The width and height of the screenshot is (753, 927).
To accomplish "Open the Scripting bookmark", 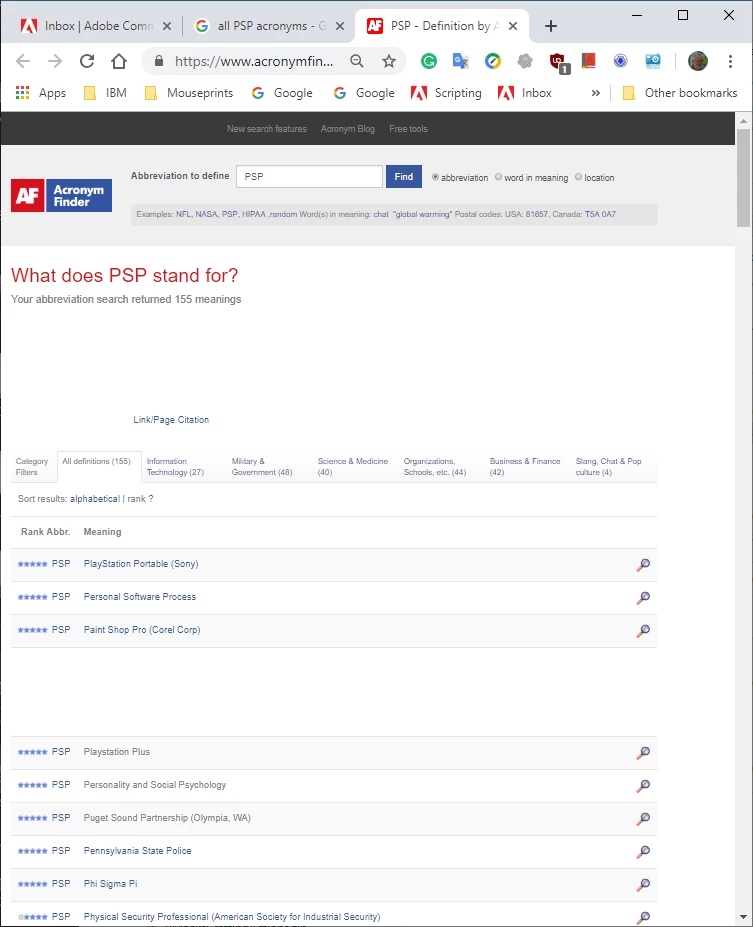I will click(x=446, y=93).
